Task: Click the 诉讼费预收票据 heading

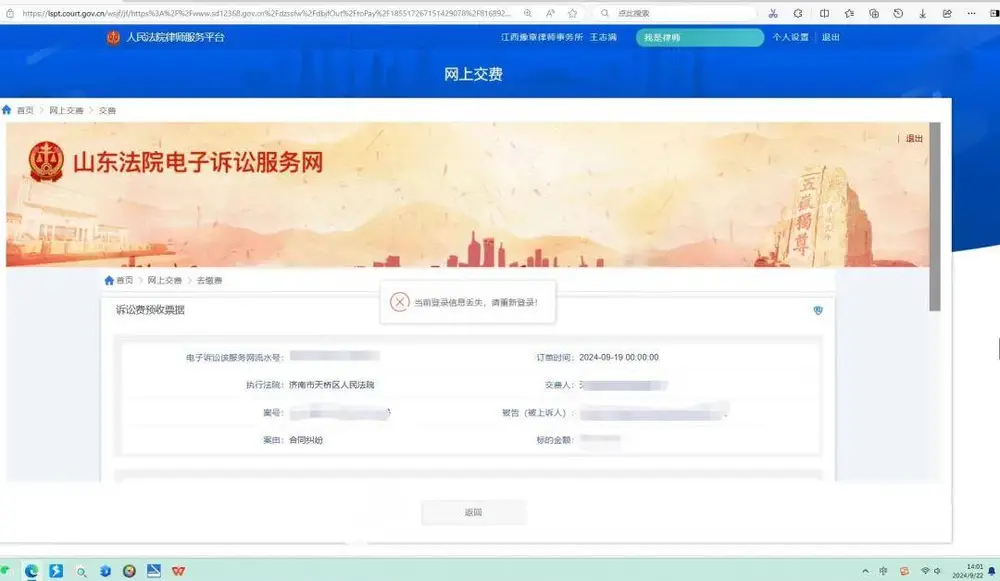Action: [150, 310]
